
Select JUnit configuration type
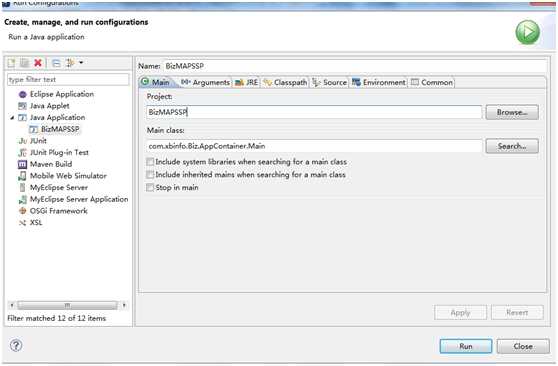[x=38, y=141]
